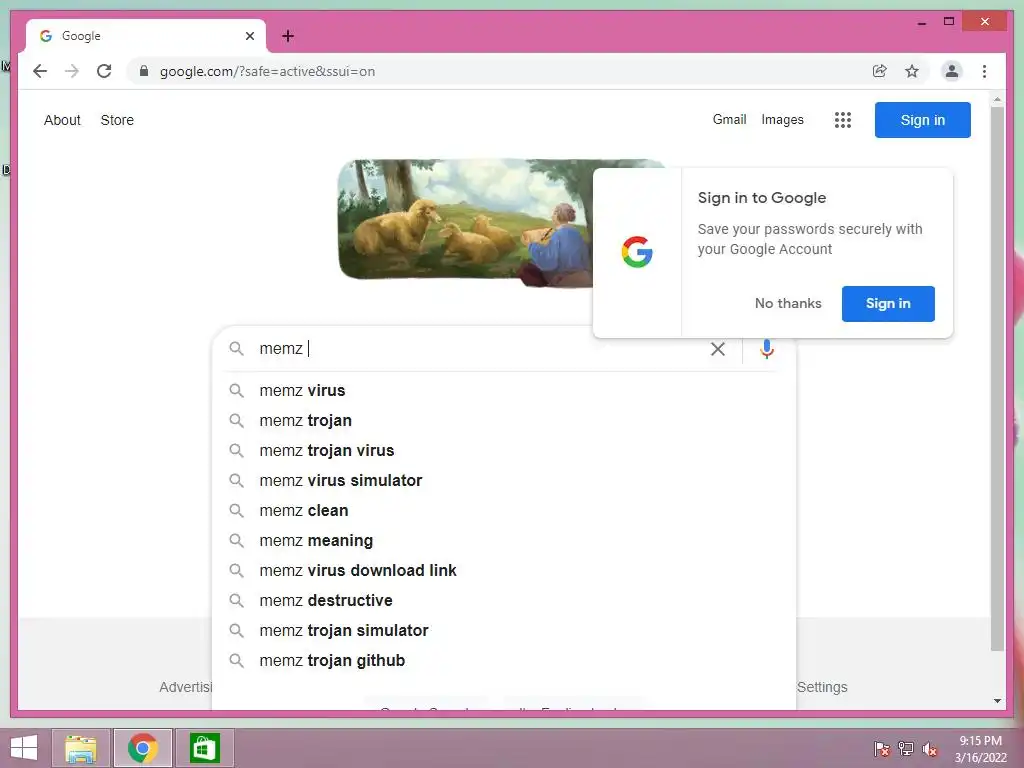The image size is (1024, 768).
Task: Reload the Google page
Action: pos(104,71)
